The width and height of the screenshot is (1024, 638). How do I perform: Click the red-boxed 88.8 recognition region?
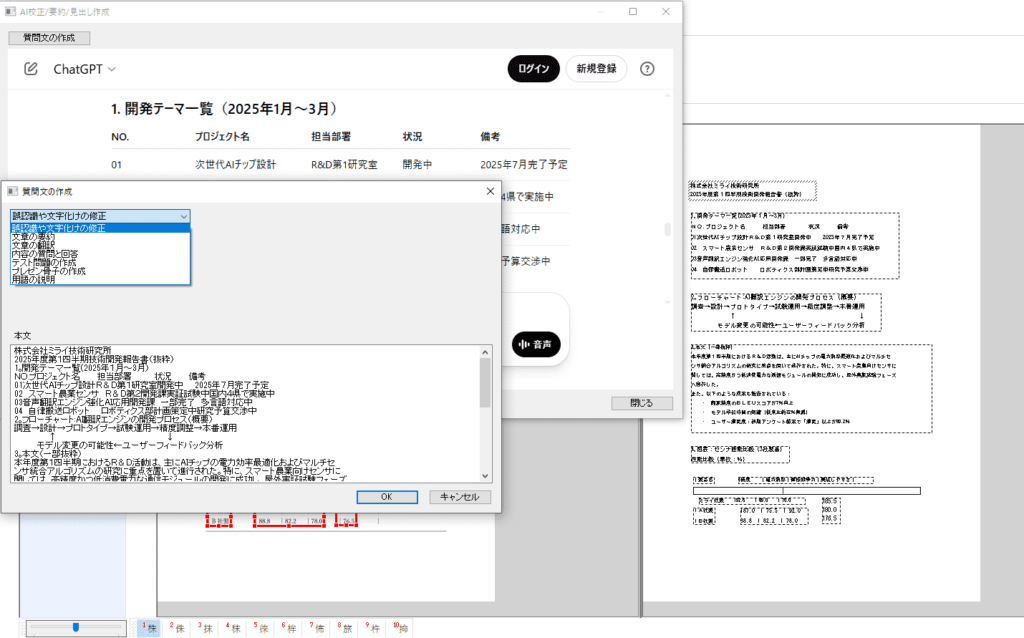pyautogui.click(x=289, y=520)
